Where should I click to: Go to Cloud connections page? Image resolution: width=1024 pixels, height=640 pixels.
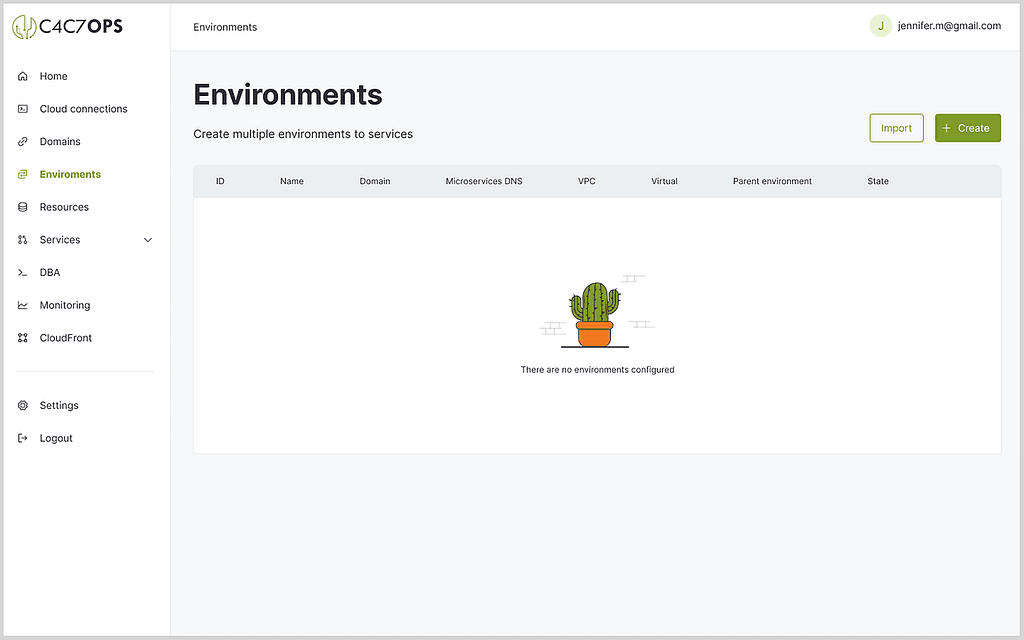[85, 109]
